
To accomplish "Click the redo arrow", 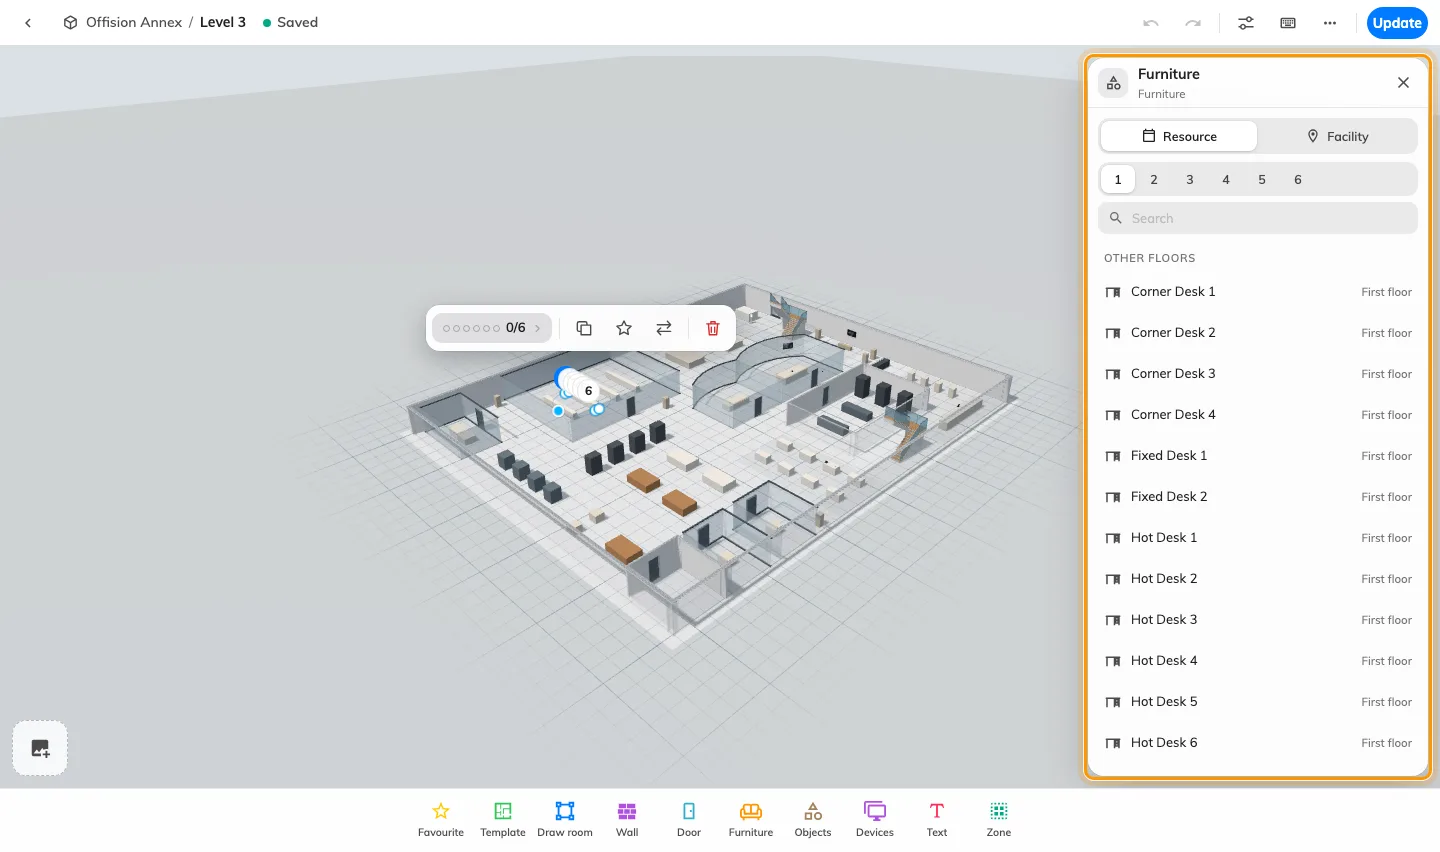I will point(1193,23).
